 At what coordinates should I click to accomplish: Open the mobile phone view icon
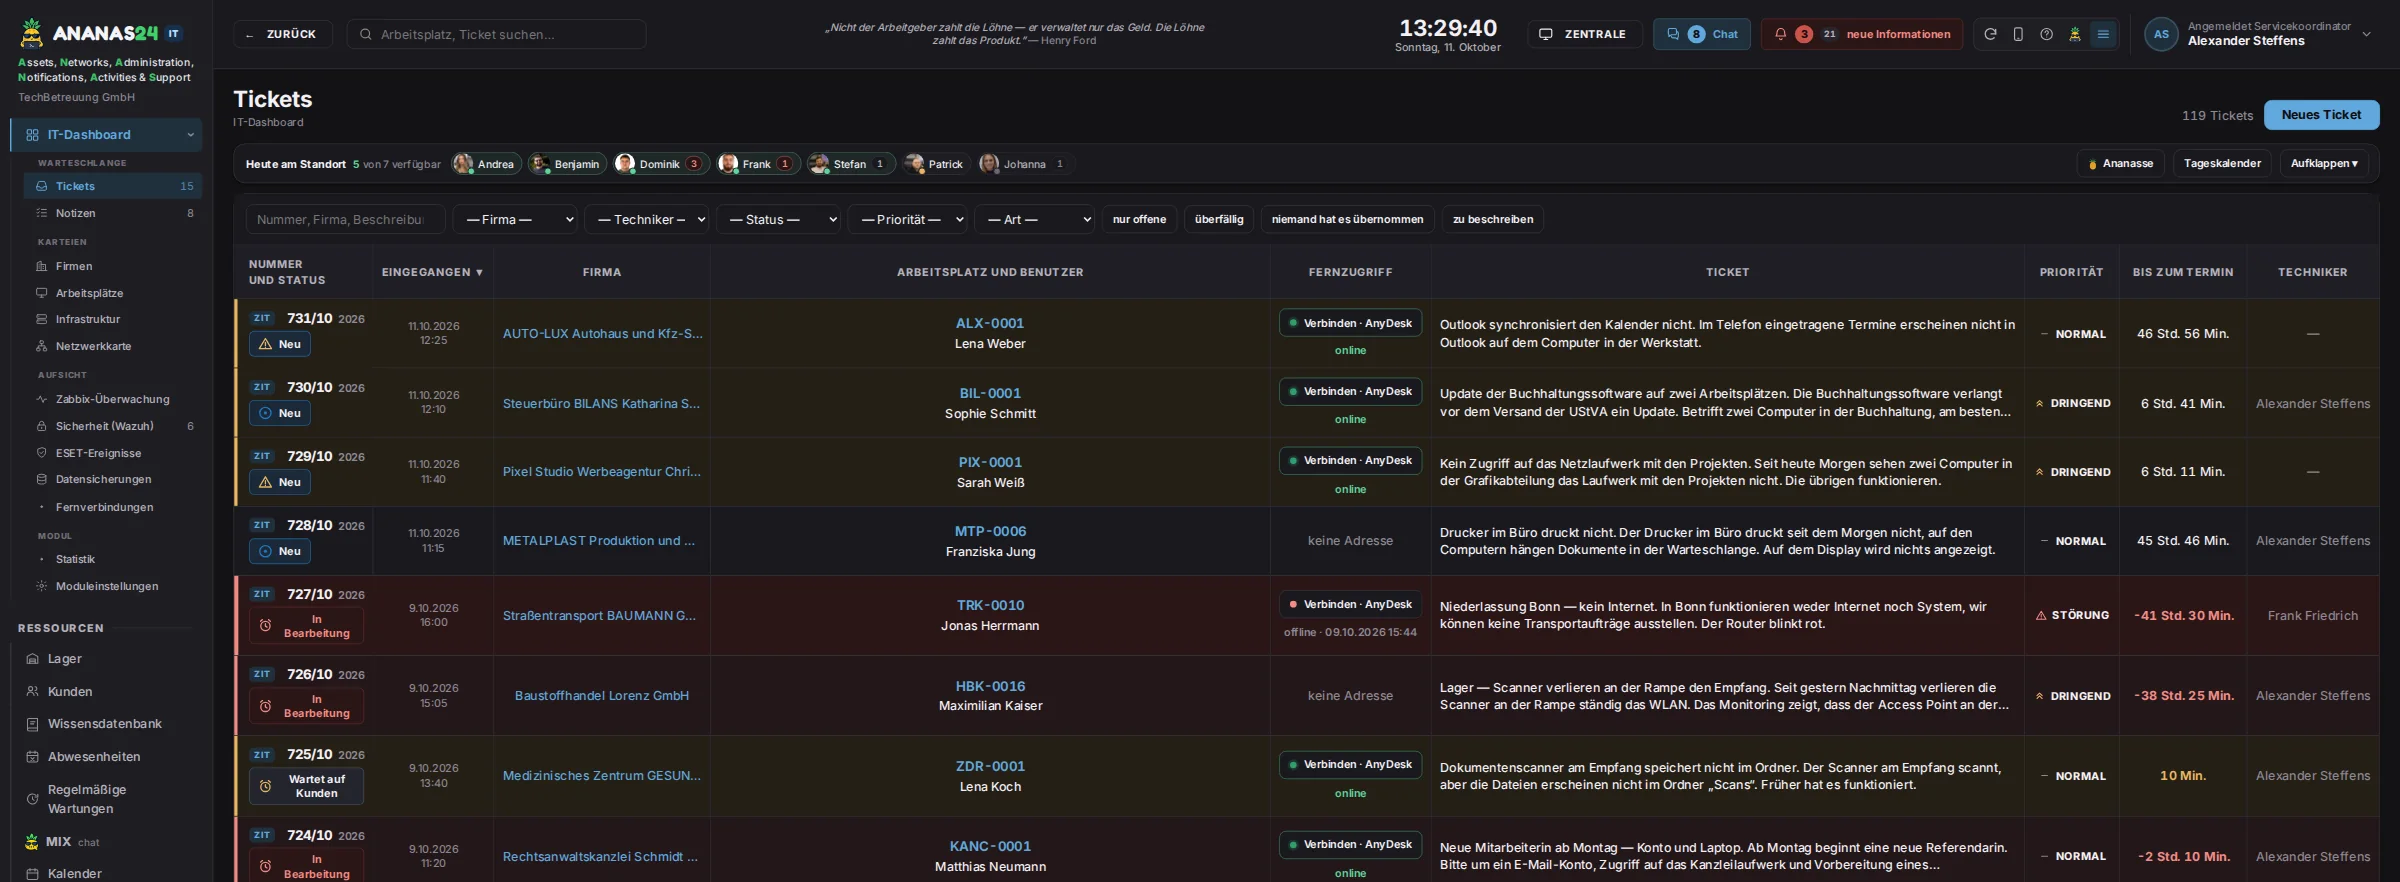click(2018, 34)
